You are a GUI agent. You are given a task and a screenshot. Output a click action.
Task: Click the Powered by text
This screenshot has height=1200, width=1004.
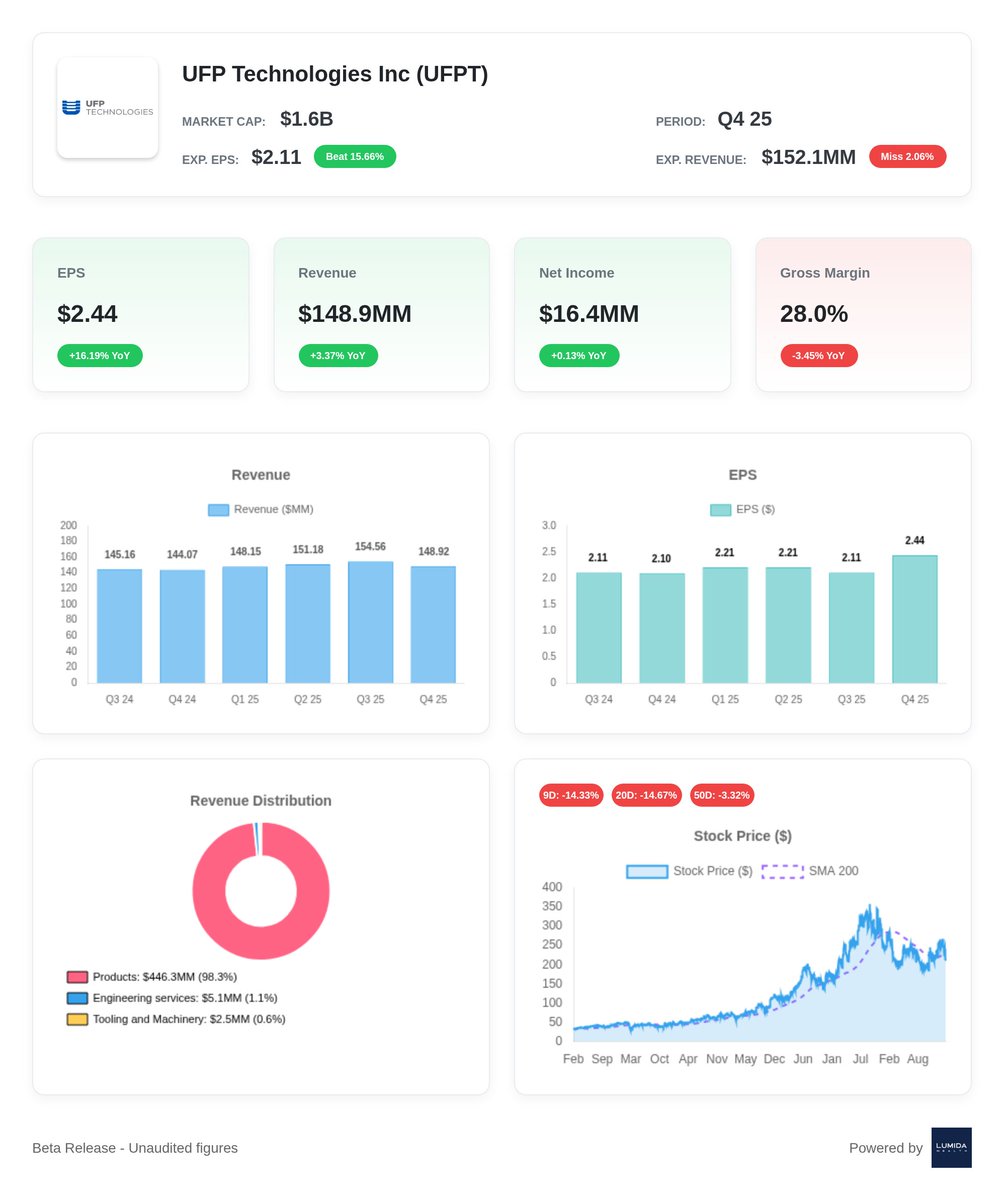click(x=886, y=1148)
